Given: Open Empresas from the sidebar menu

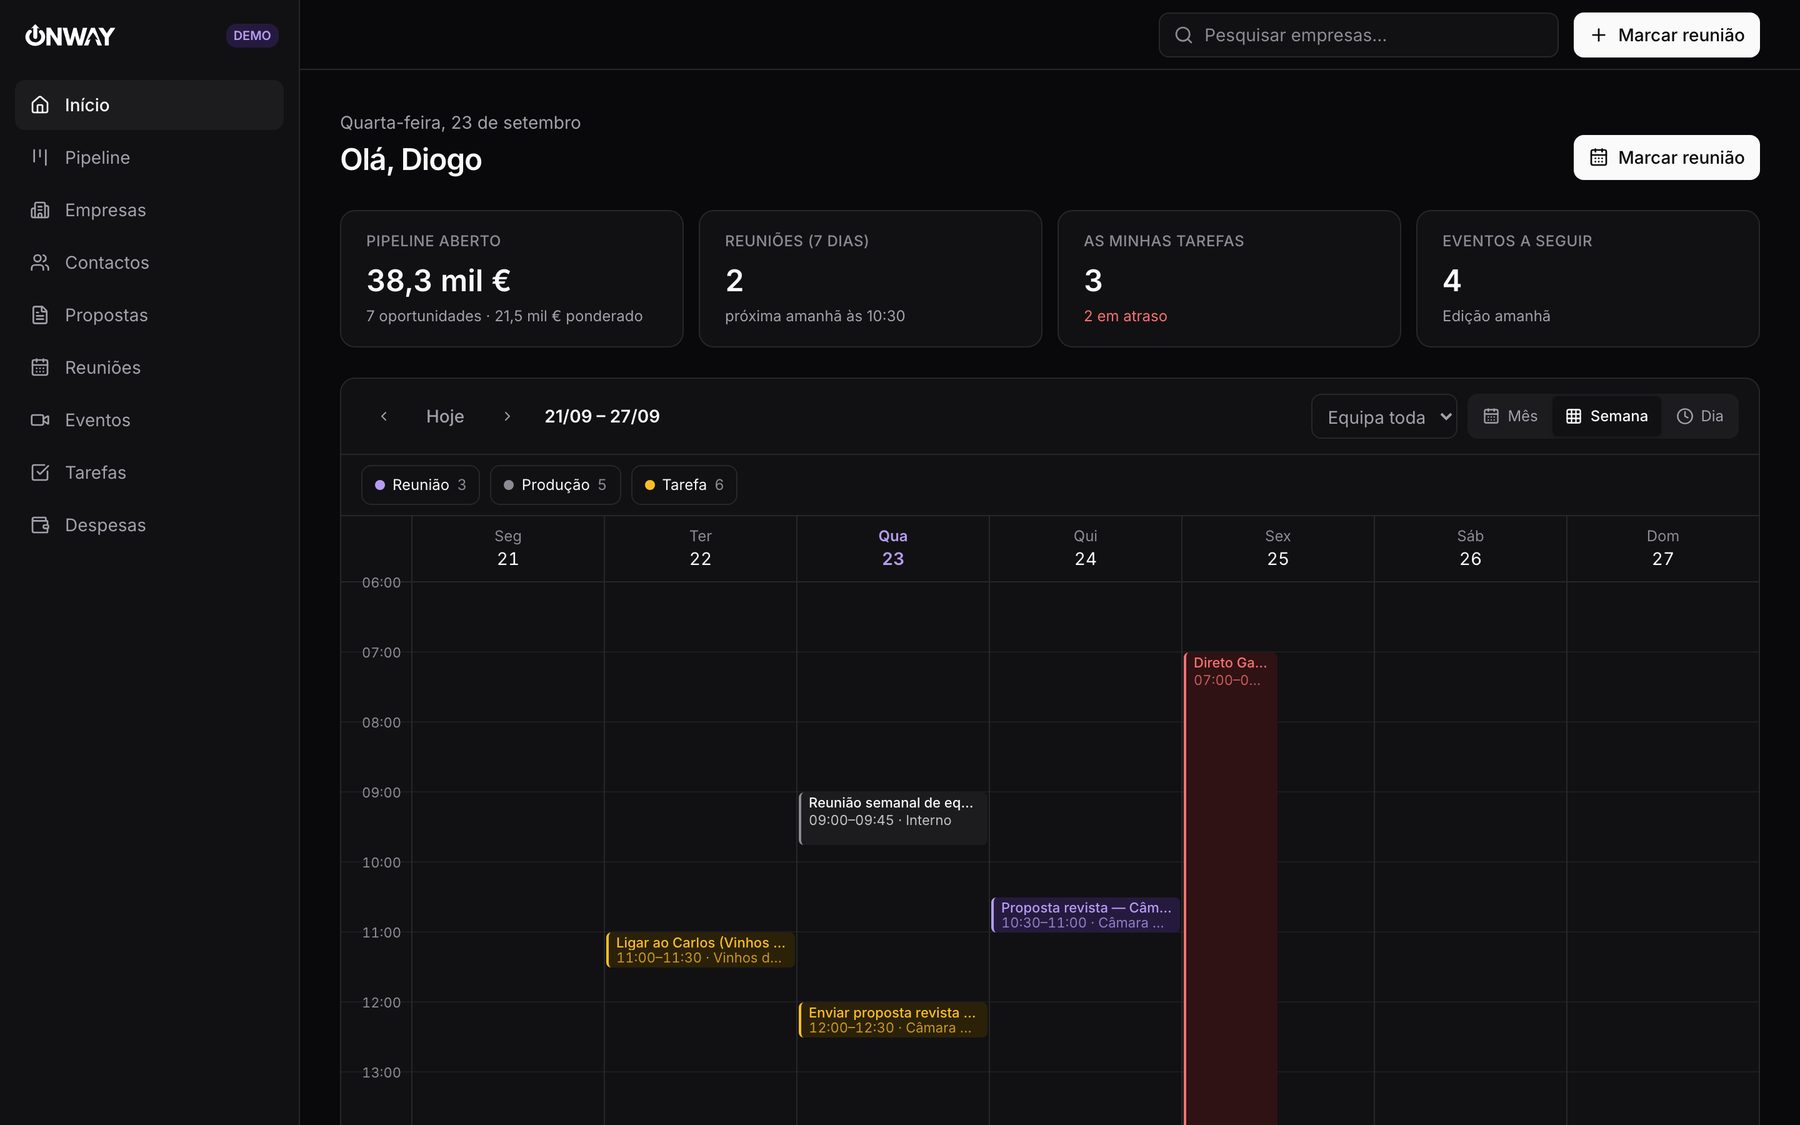Looking at the screenshot, I should pyautogui.click(x=149, y=210).
